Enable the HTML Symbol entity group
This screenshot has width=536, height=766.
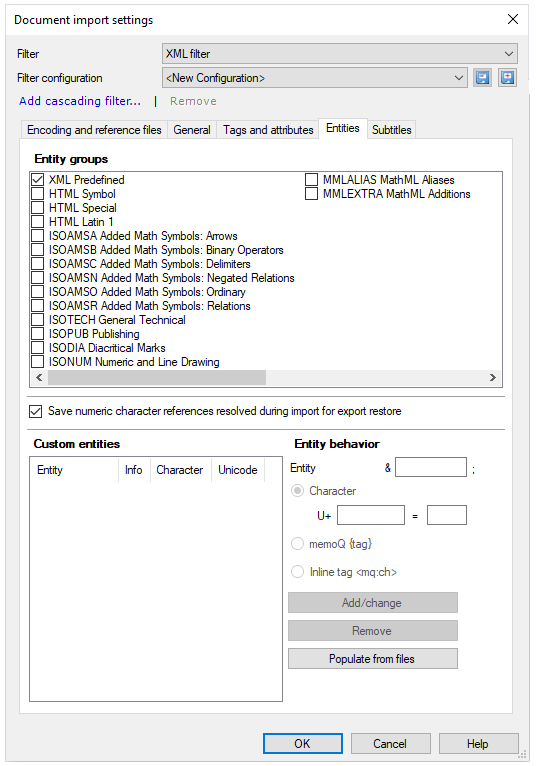point(38,194)
